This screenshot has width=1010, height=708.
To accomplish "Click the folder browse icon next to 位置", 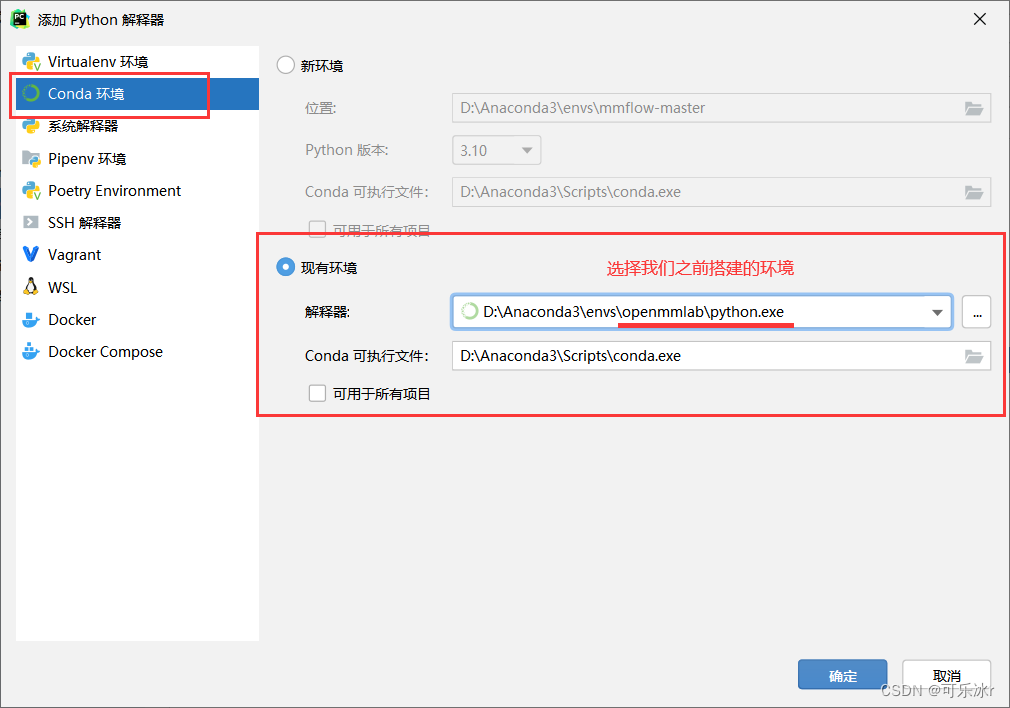I will tap(974, 108).
